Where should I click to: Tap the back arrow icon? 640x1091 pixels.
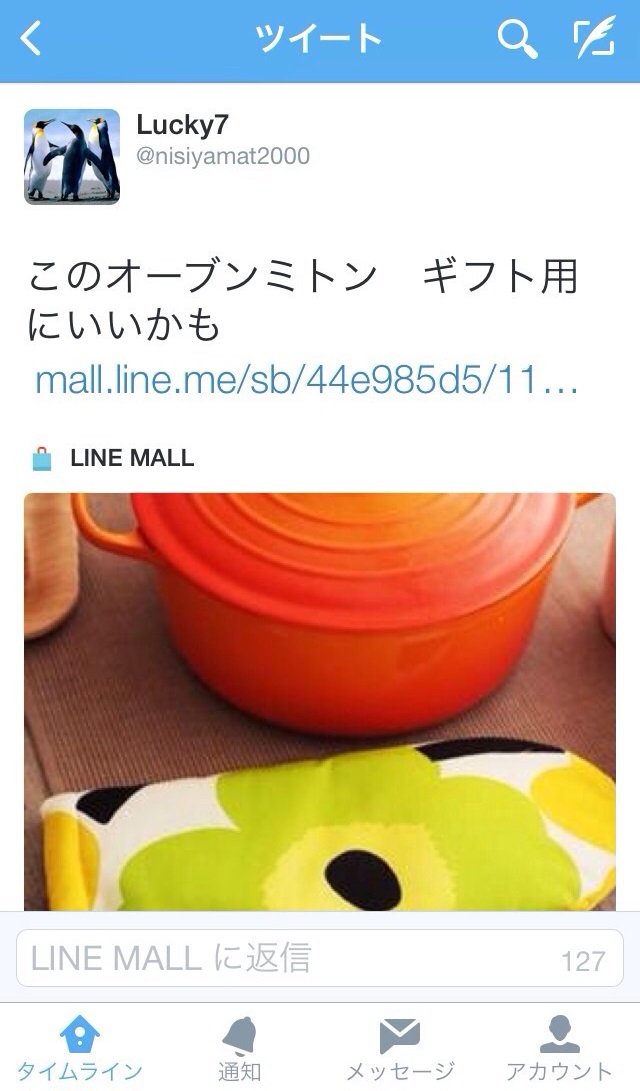[x=31, y=38]
